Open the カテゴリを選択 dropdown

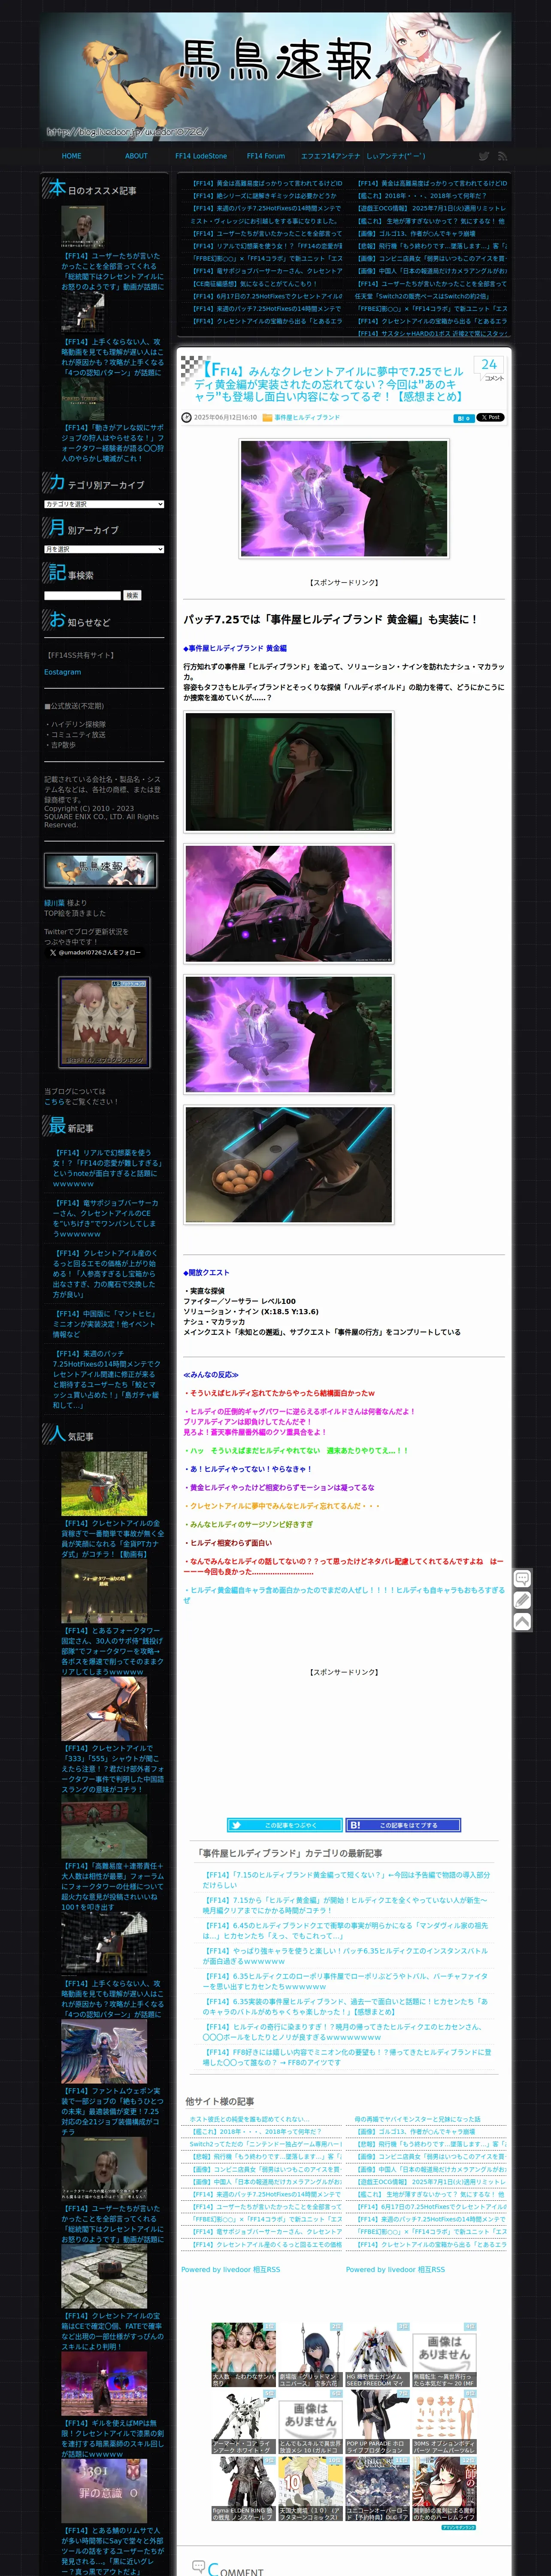click(104, 504)
